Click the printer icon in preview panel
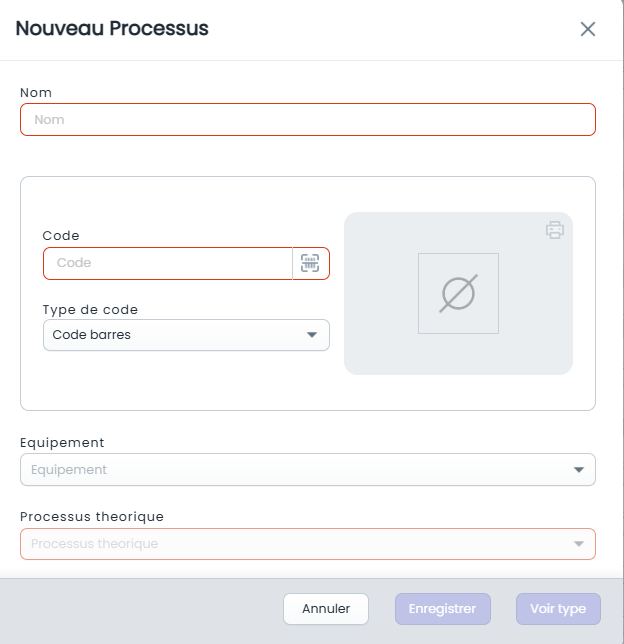This screenshot has width=624, height=644. pos(555,230)
